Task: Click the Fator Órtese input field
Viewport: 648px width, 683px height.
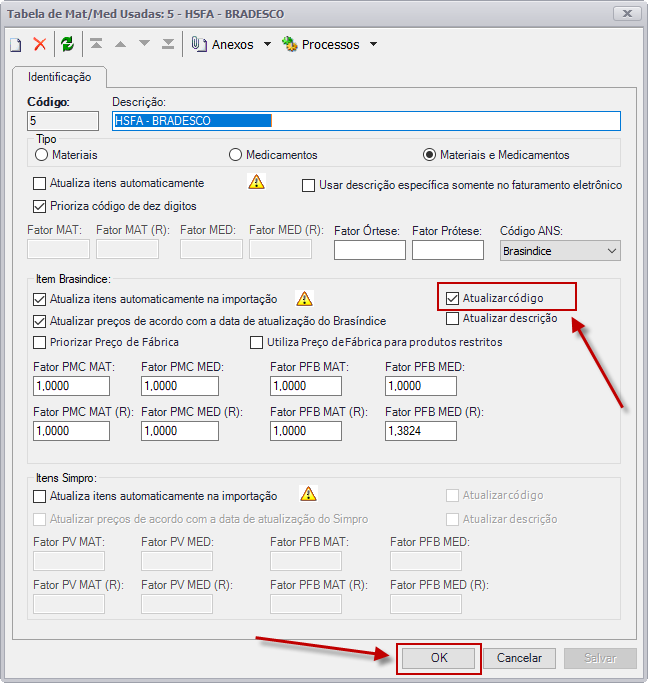Action: (x=370, y=250)
